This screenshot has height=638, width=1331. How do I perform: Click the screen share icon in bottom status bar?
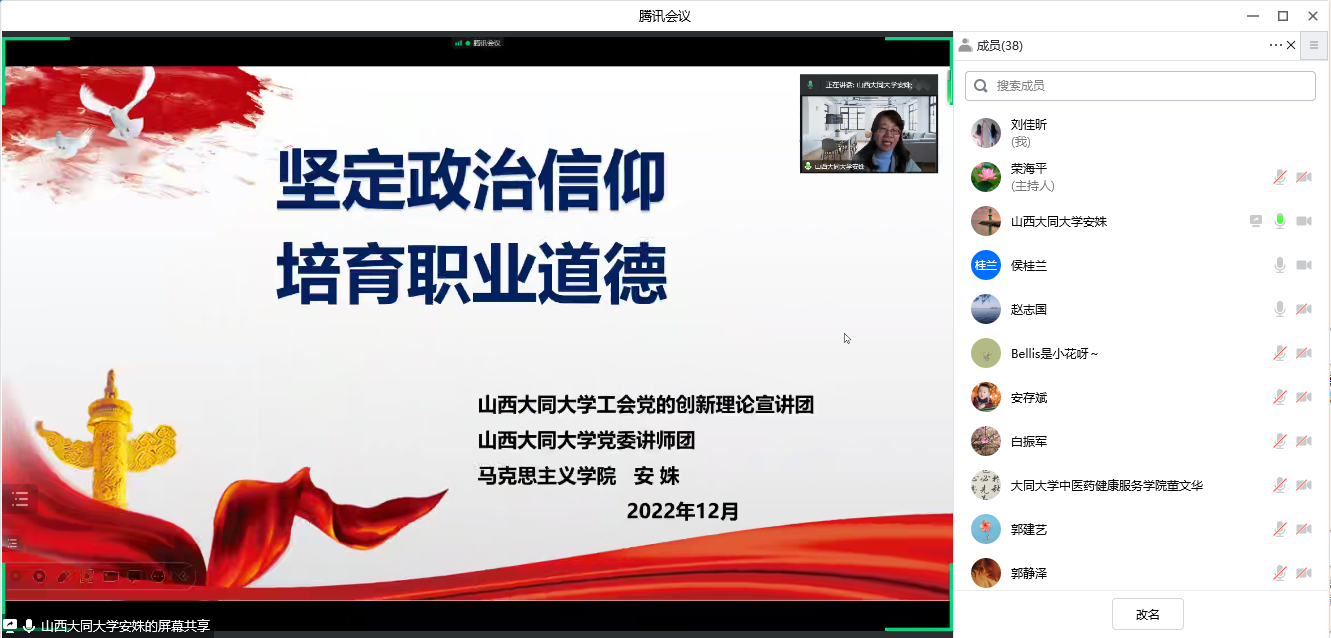click(x=10, y=626)
